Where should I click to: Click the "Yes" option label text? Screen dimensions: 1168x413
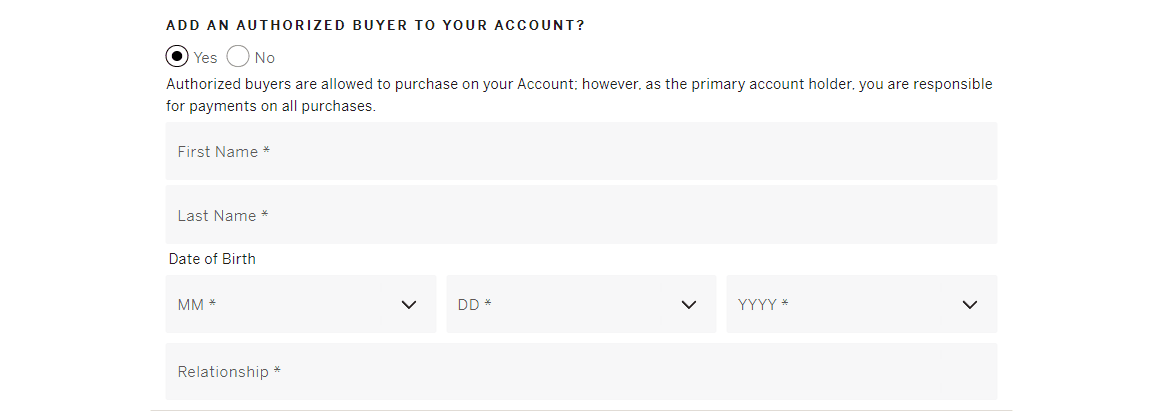click(x=206, y=58)
